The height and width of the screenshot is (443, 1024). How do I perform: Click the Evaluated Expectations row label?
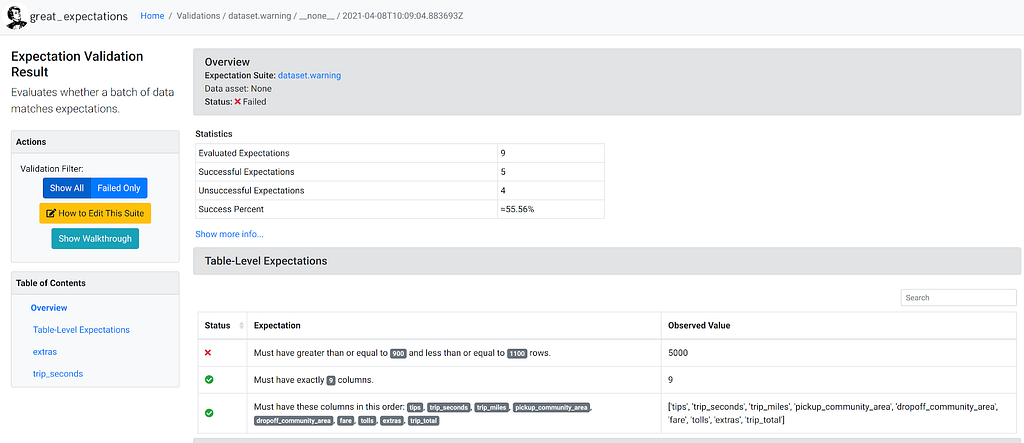(244, 153)
